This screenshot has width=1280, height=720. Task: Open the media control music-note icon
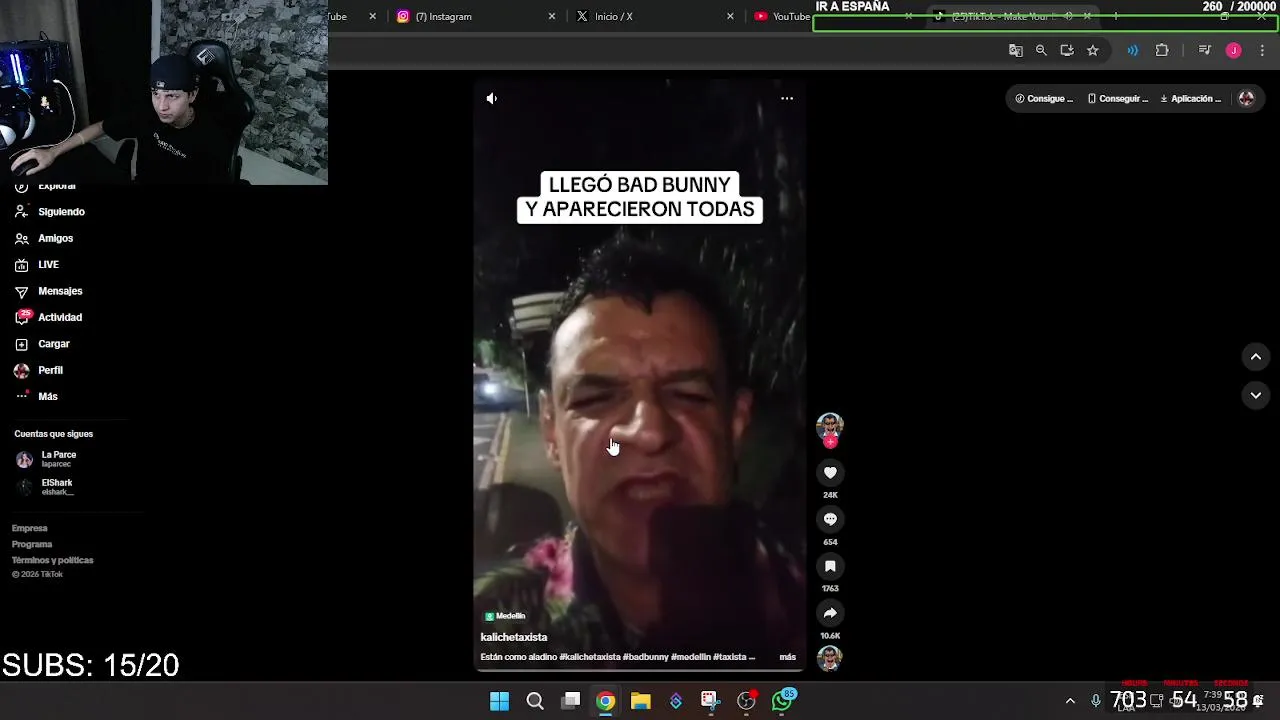click(1204, 50)
